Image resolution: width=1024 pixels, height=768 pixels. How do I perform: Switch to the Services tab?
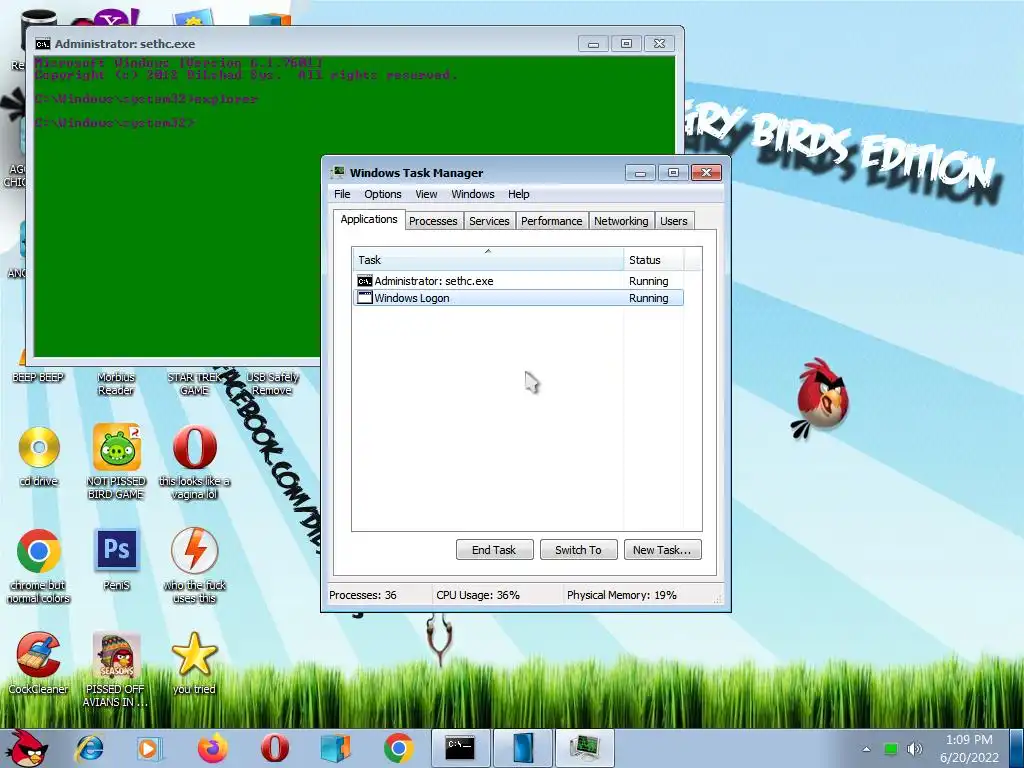click(489, 221)
